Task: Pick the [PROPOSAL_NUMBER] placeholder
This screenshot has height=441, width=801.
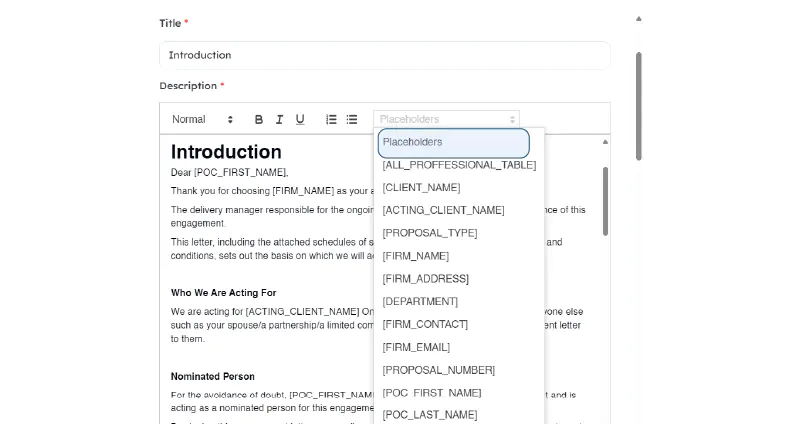Action: tap(438, 370)
